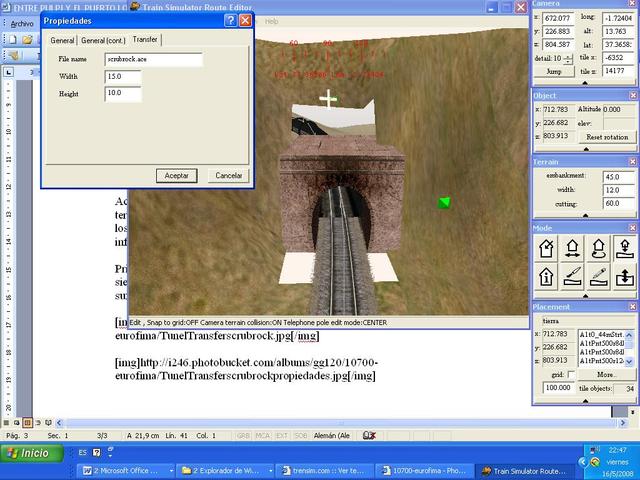Choose the move object mode icon
Screen dimensions: 640x480
[x=574, y=249]
